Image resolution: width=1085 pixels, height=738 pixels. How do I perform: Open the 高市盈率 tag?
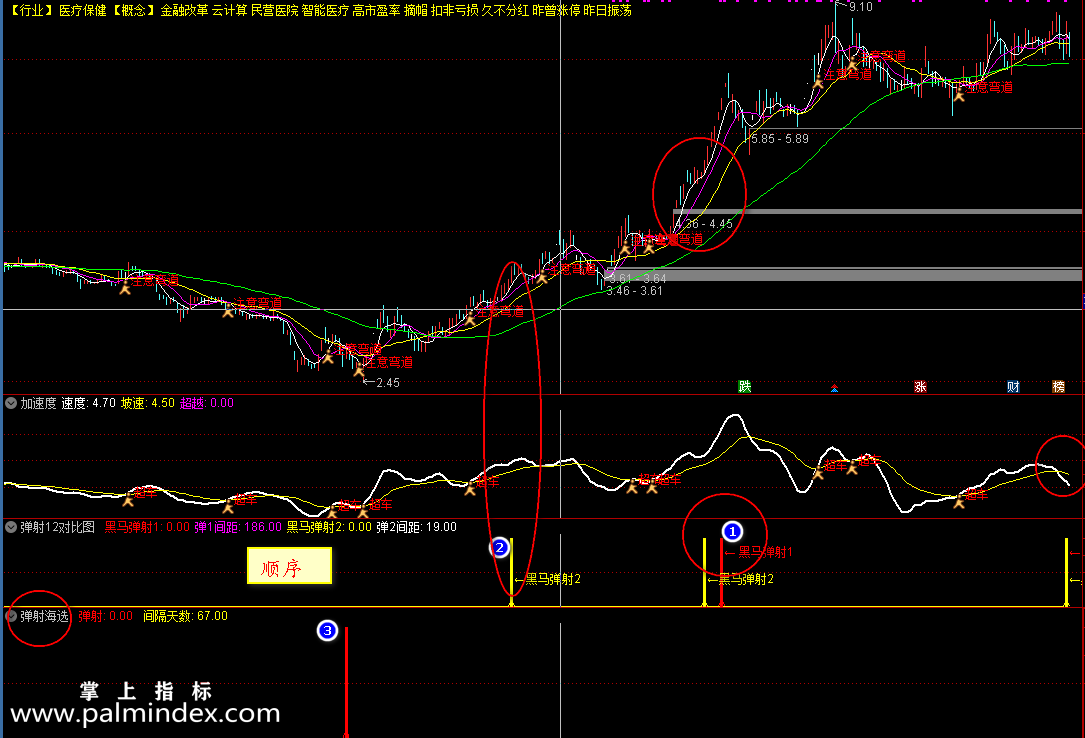coord(376,10)
